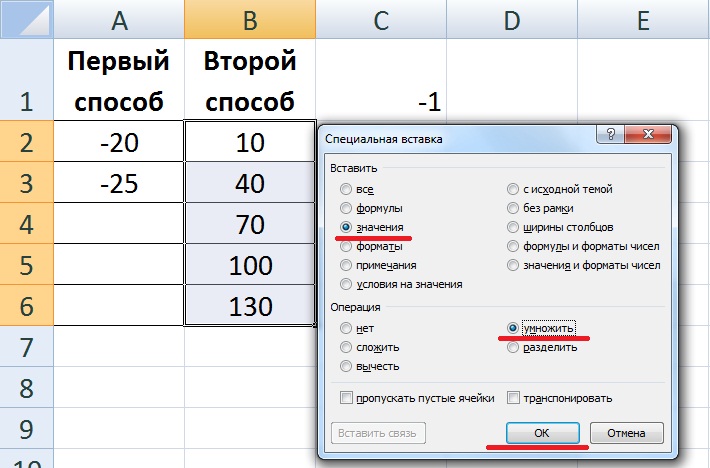Click the Отмена button
The width and height of the screenshot is (710, 468).
tap(627, 433)
